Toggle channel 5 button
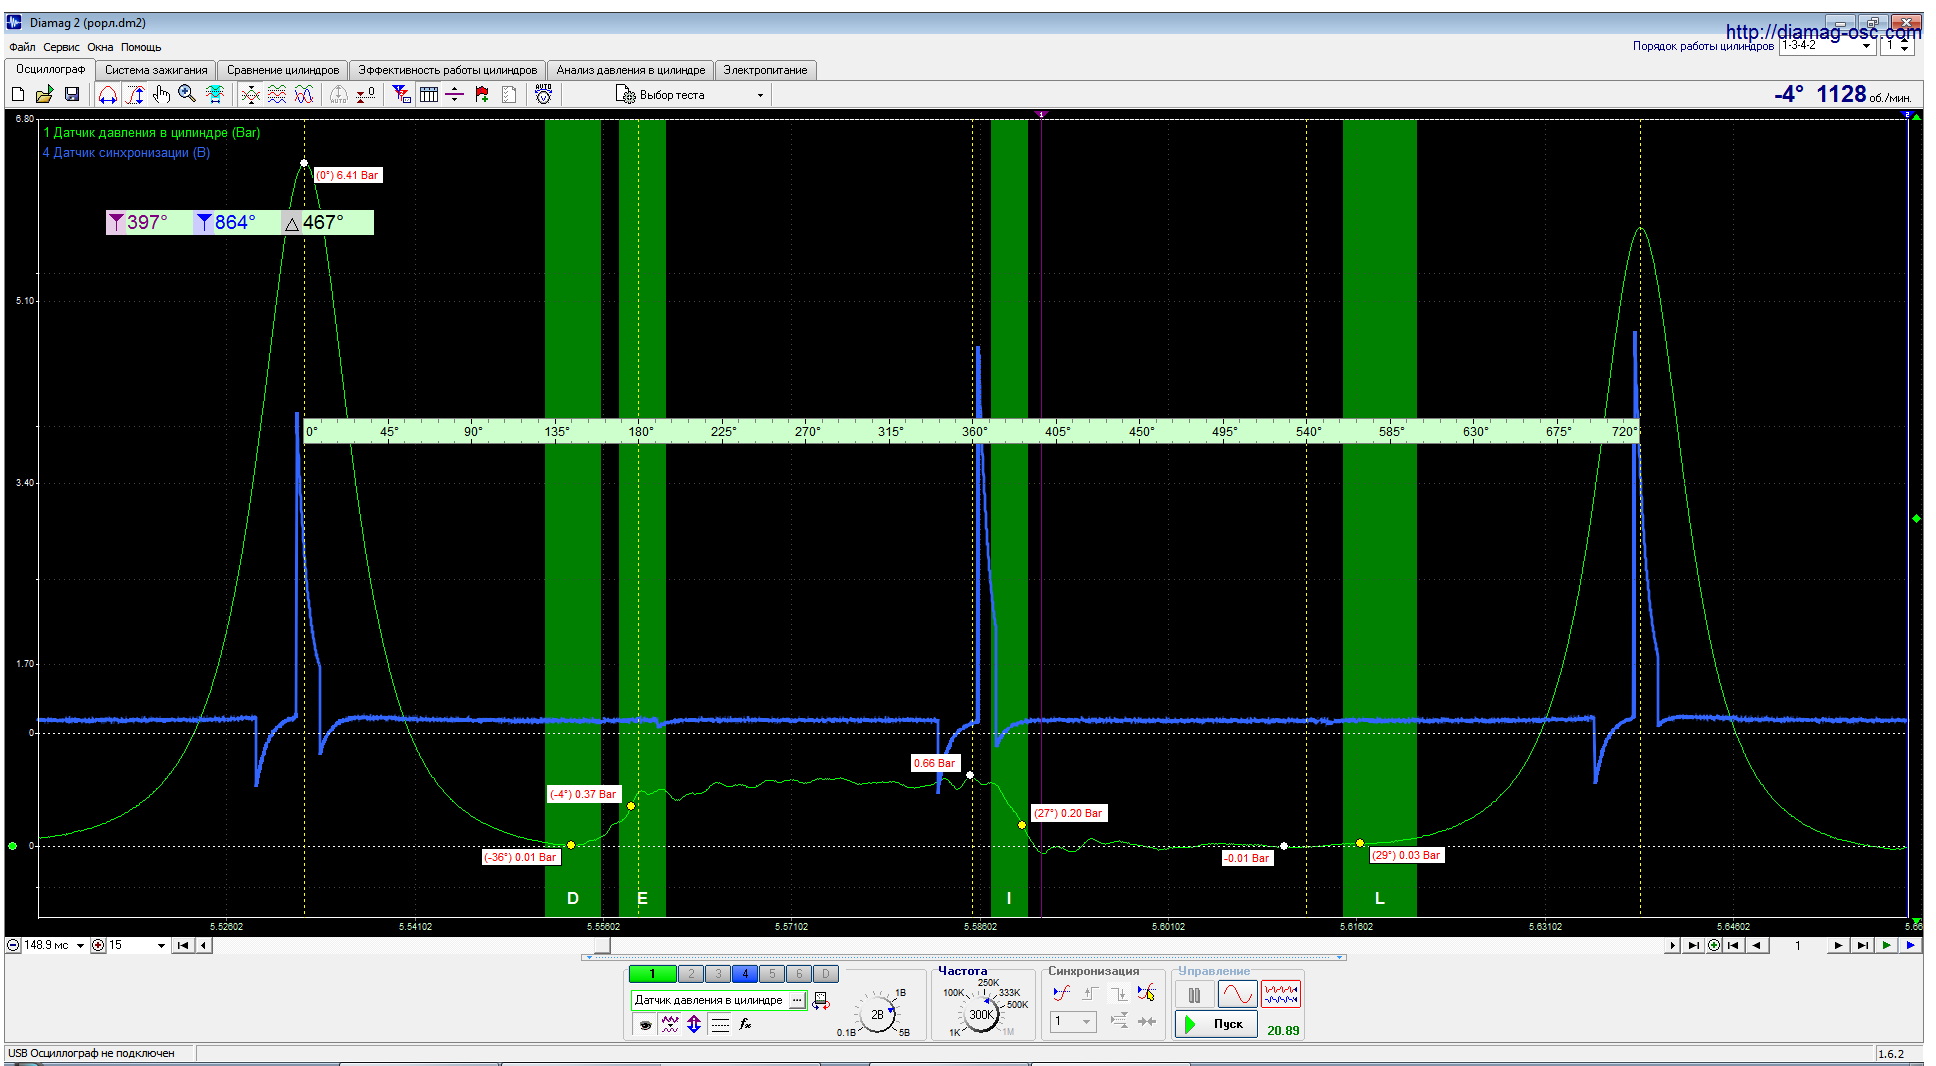 click(772, 974)
